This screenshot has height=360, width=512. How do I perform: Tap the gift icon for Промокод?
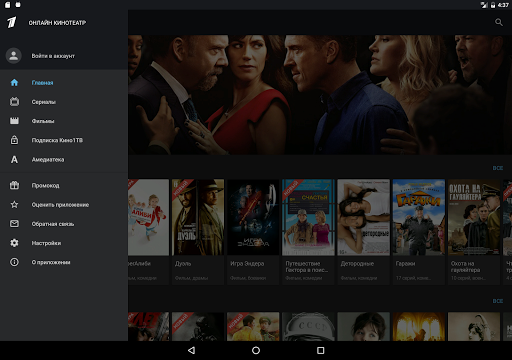pos(14,185)
